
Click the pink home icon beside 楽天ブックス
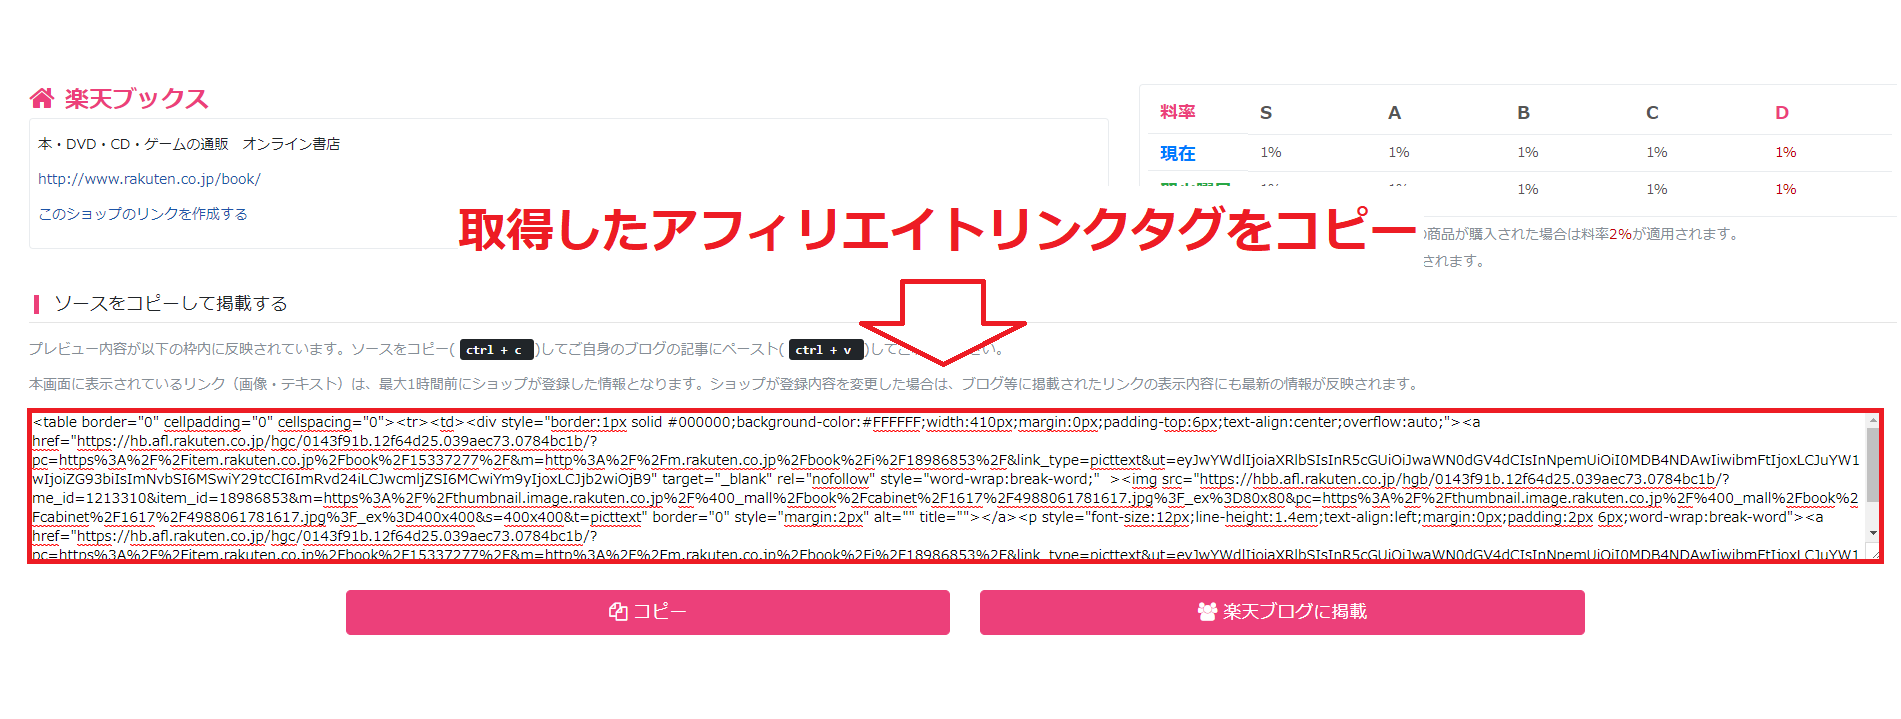click(42, 98)
